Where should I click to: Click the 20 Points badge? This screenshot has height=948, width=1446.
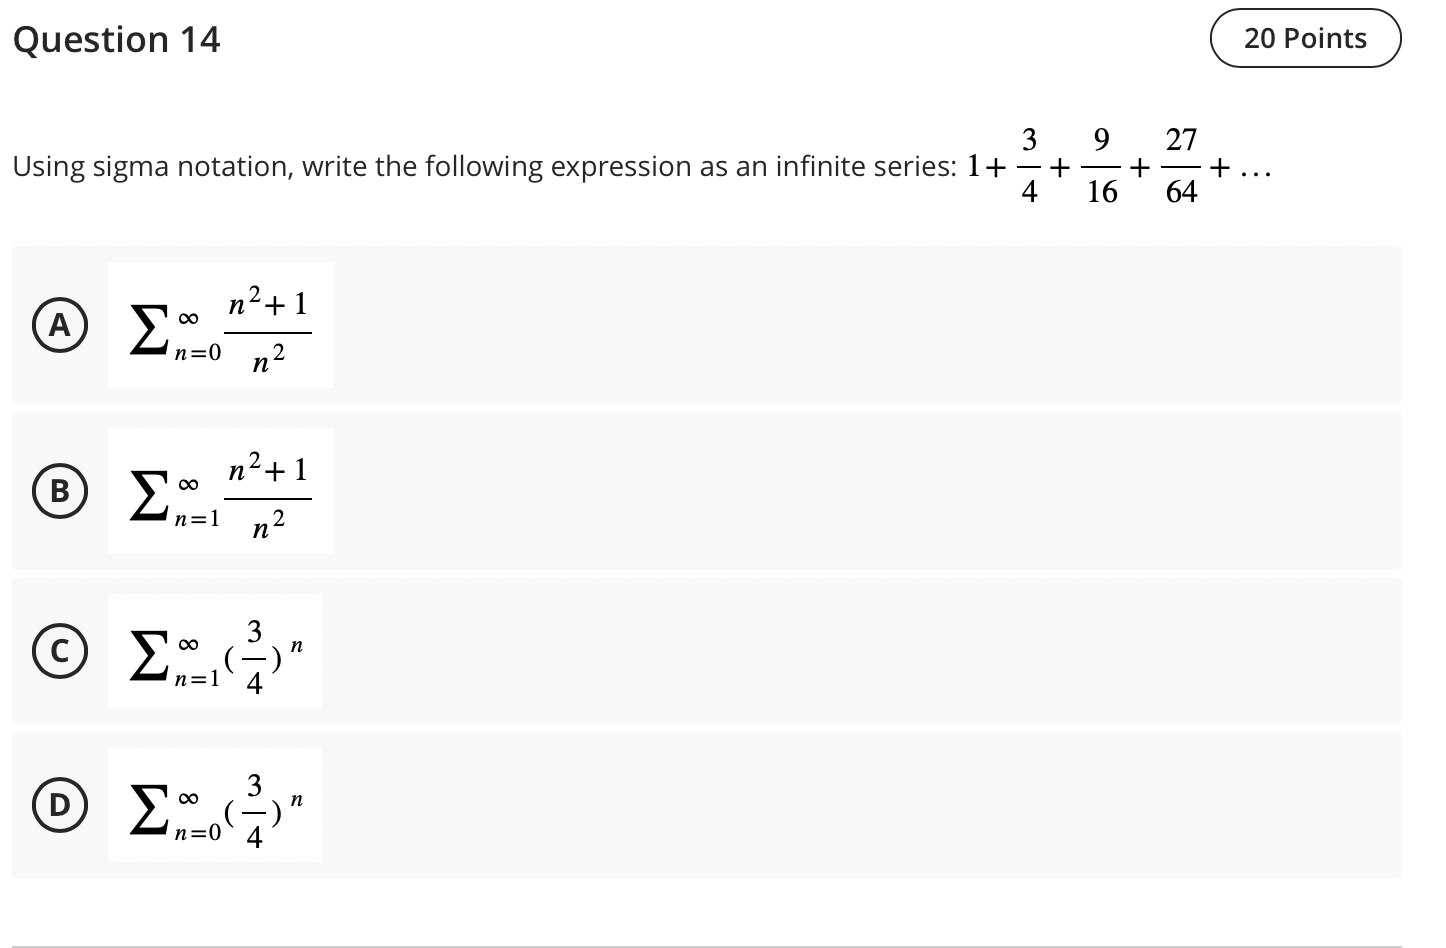pyautogui.click(x=1305, y=37)
